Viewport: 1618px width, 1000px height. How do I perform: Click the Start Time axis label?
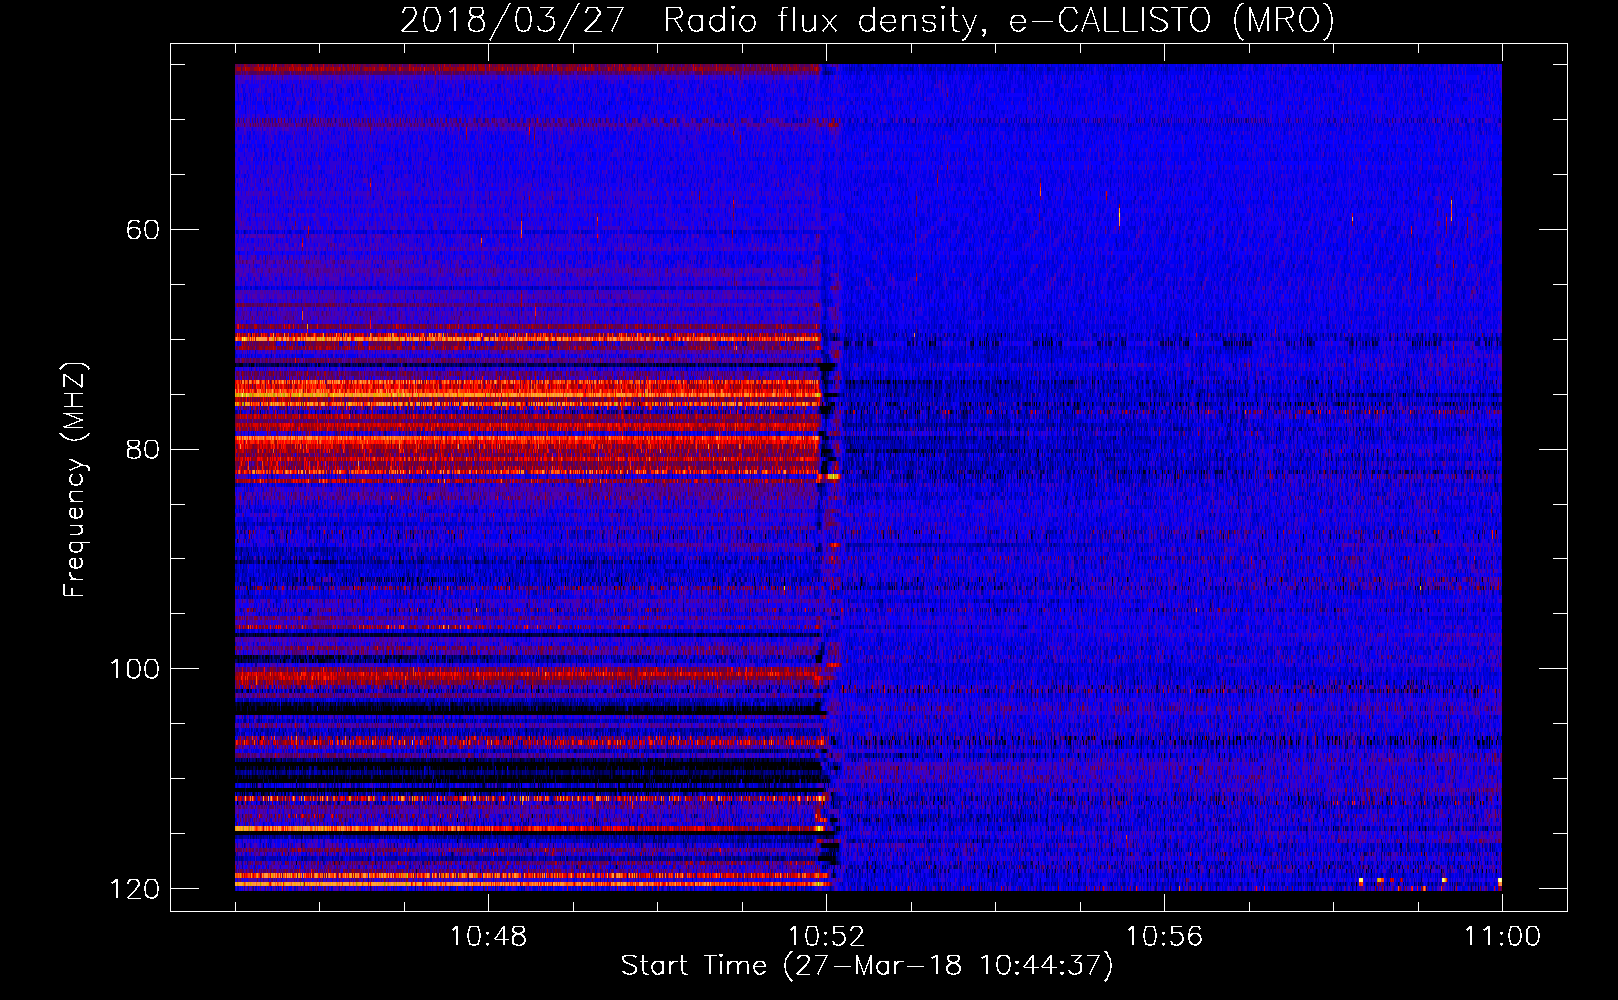click(867, 966)
